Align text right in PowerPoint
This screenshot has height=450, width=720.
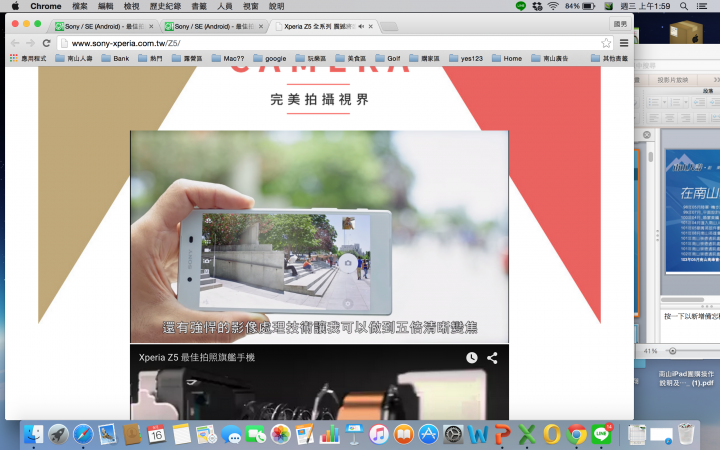686,118
